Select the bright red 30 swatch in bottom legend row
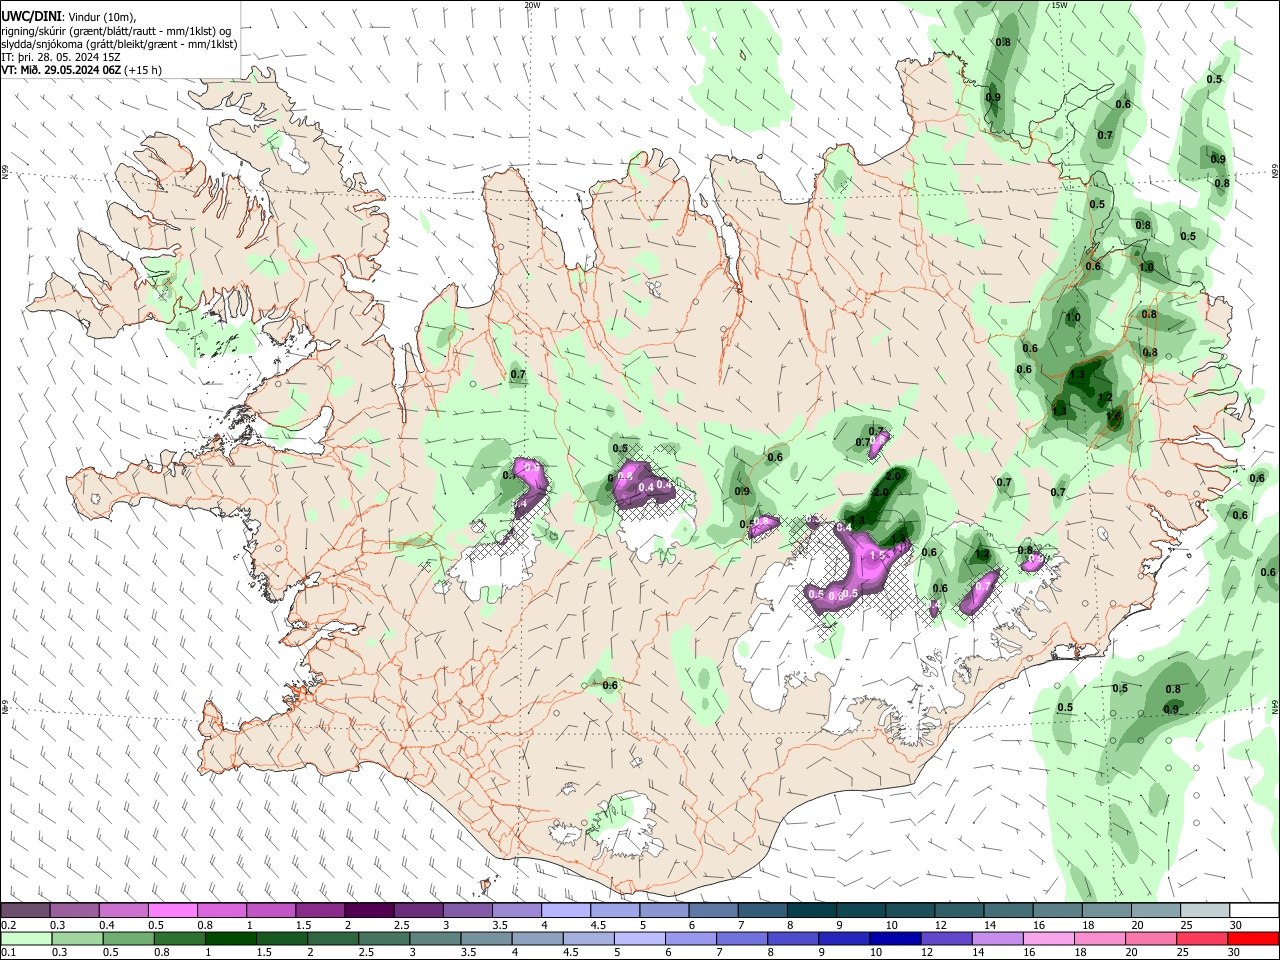This screenshot has width=1280, height=960. tap(1254, 938)
